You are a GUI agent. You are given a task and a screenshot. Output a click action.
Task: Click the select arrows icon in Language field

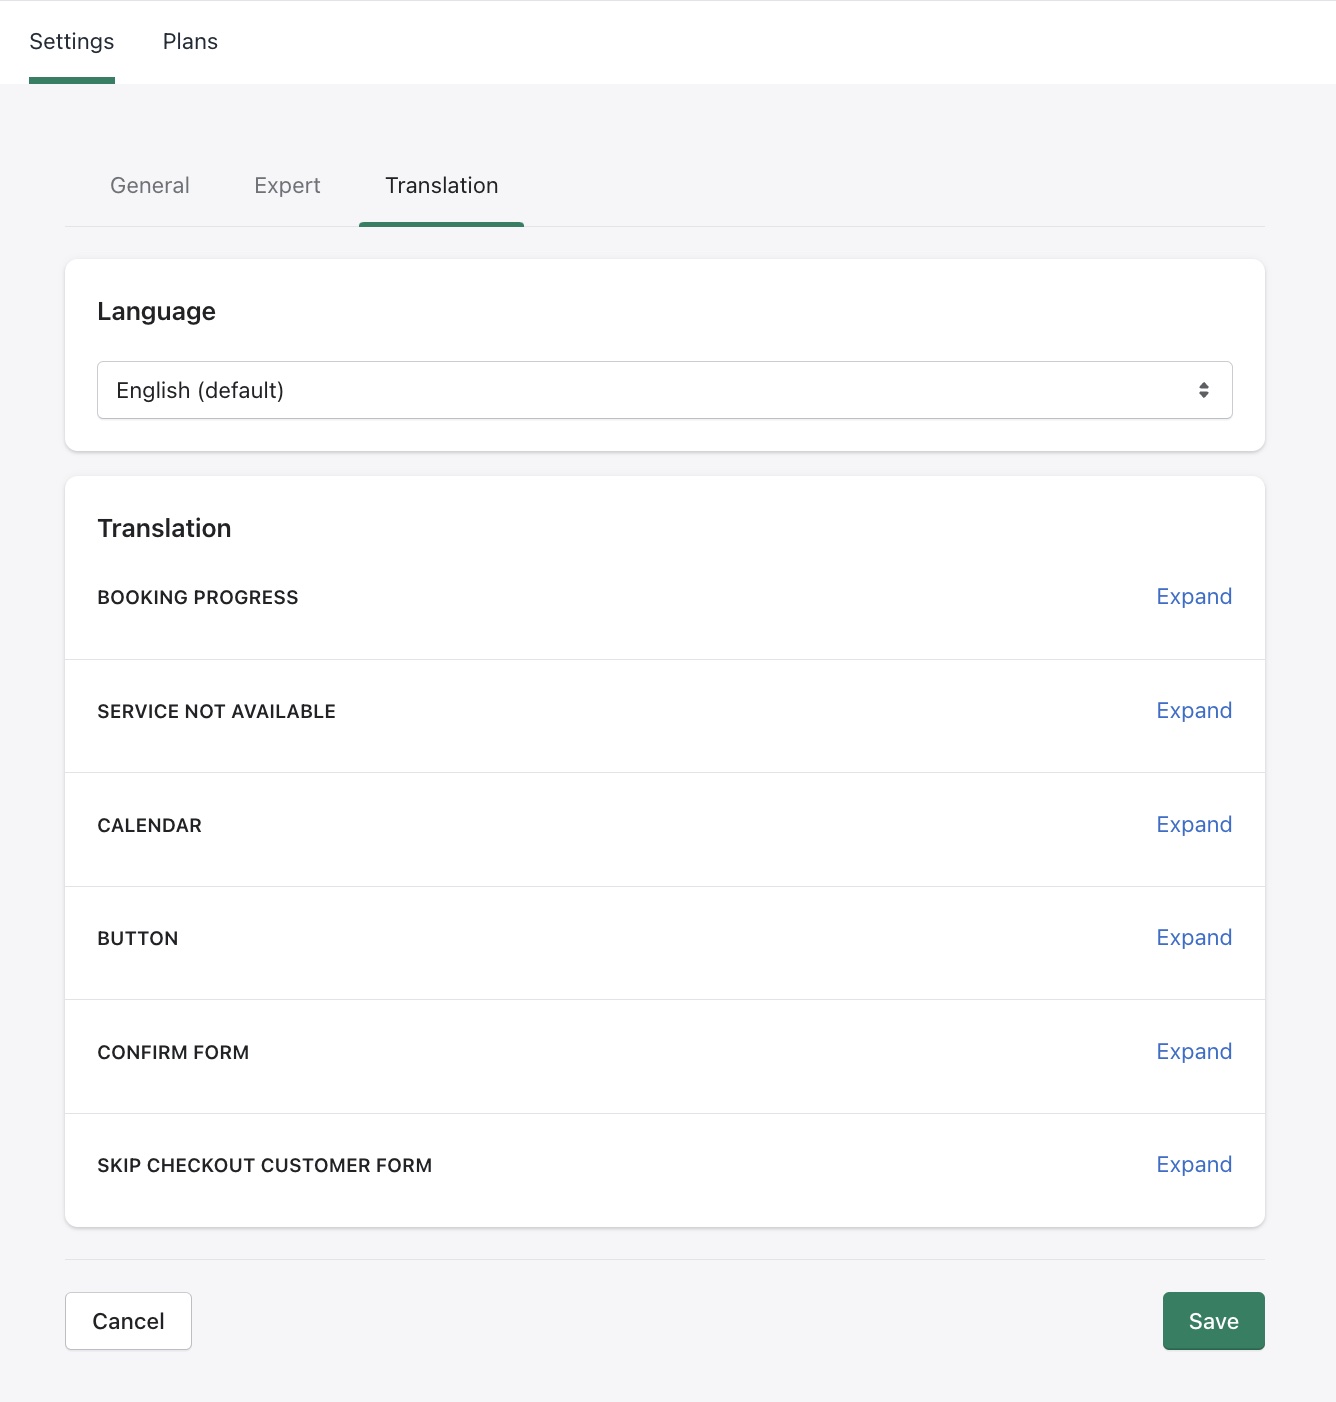(1203, 390)
